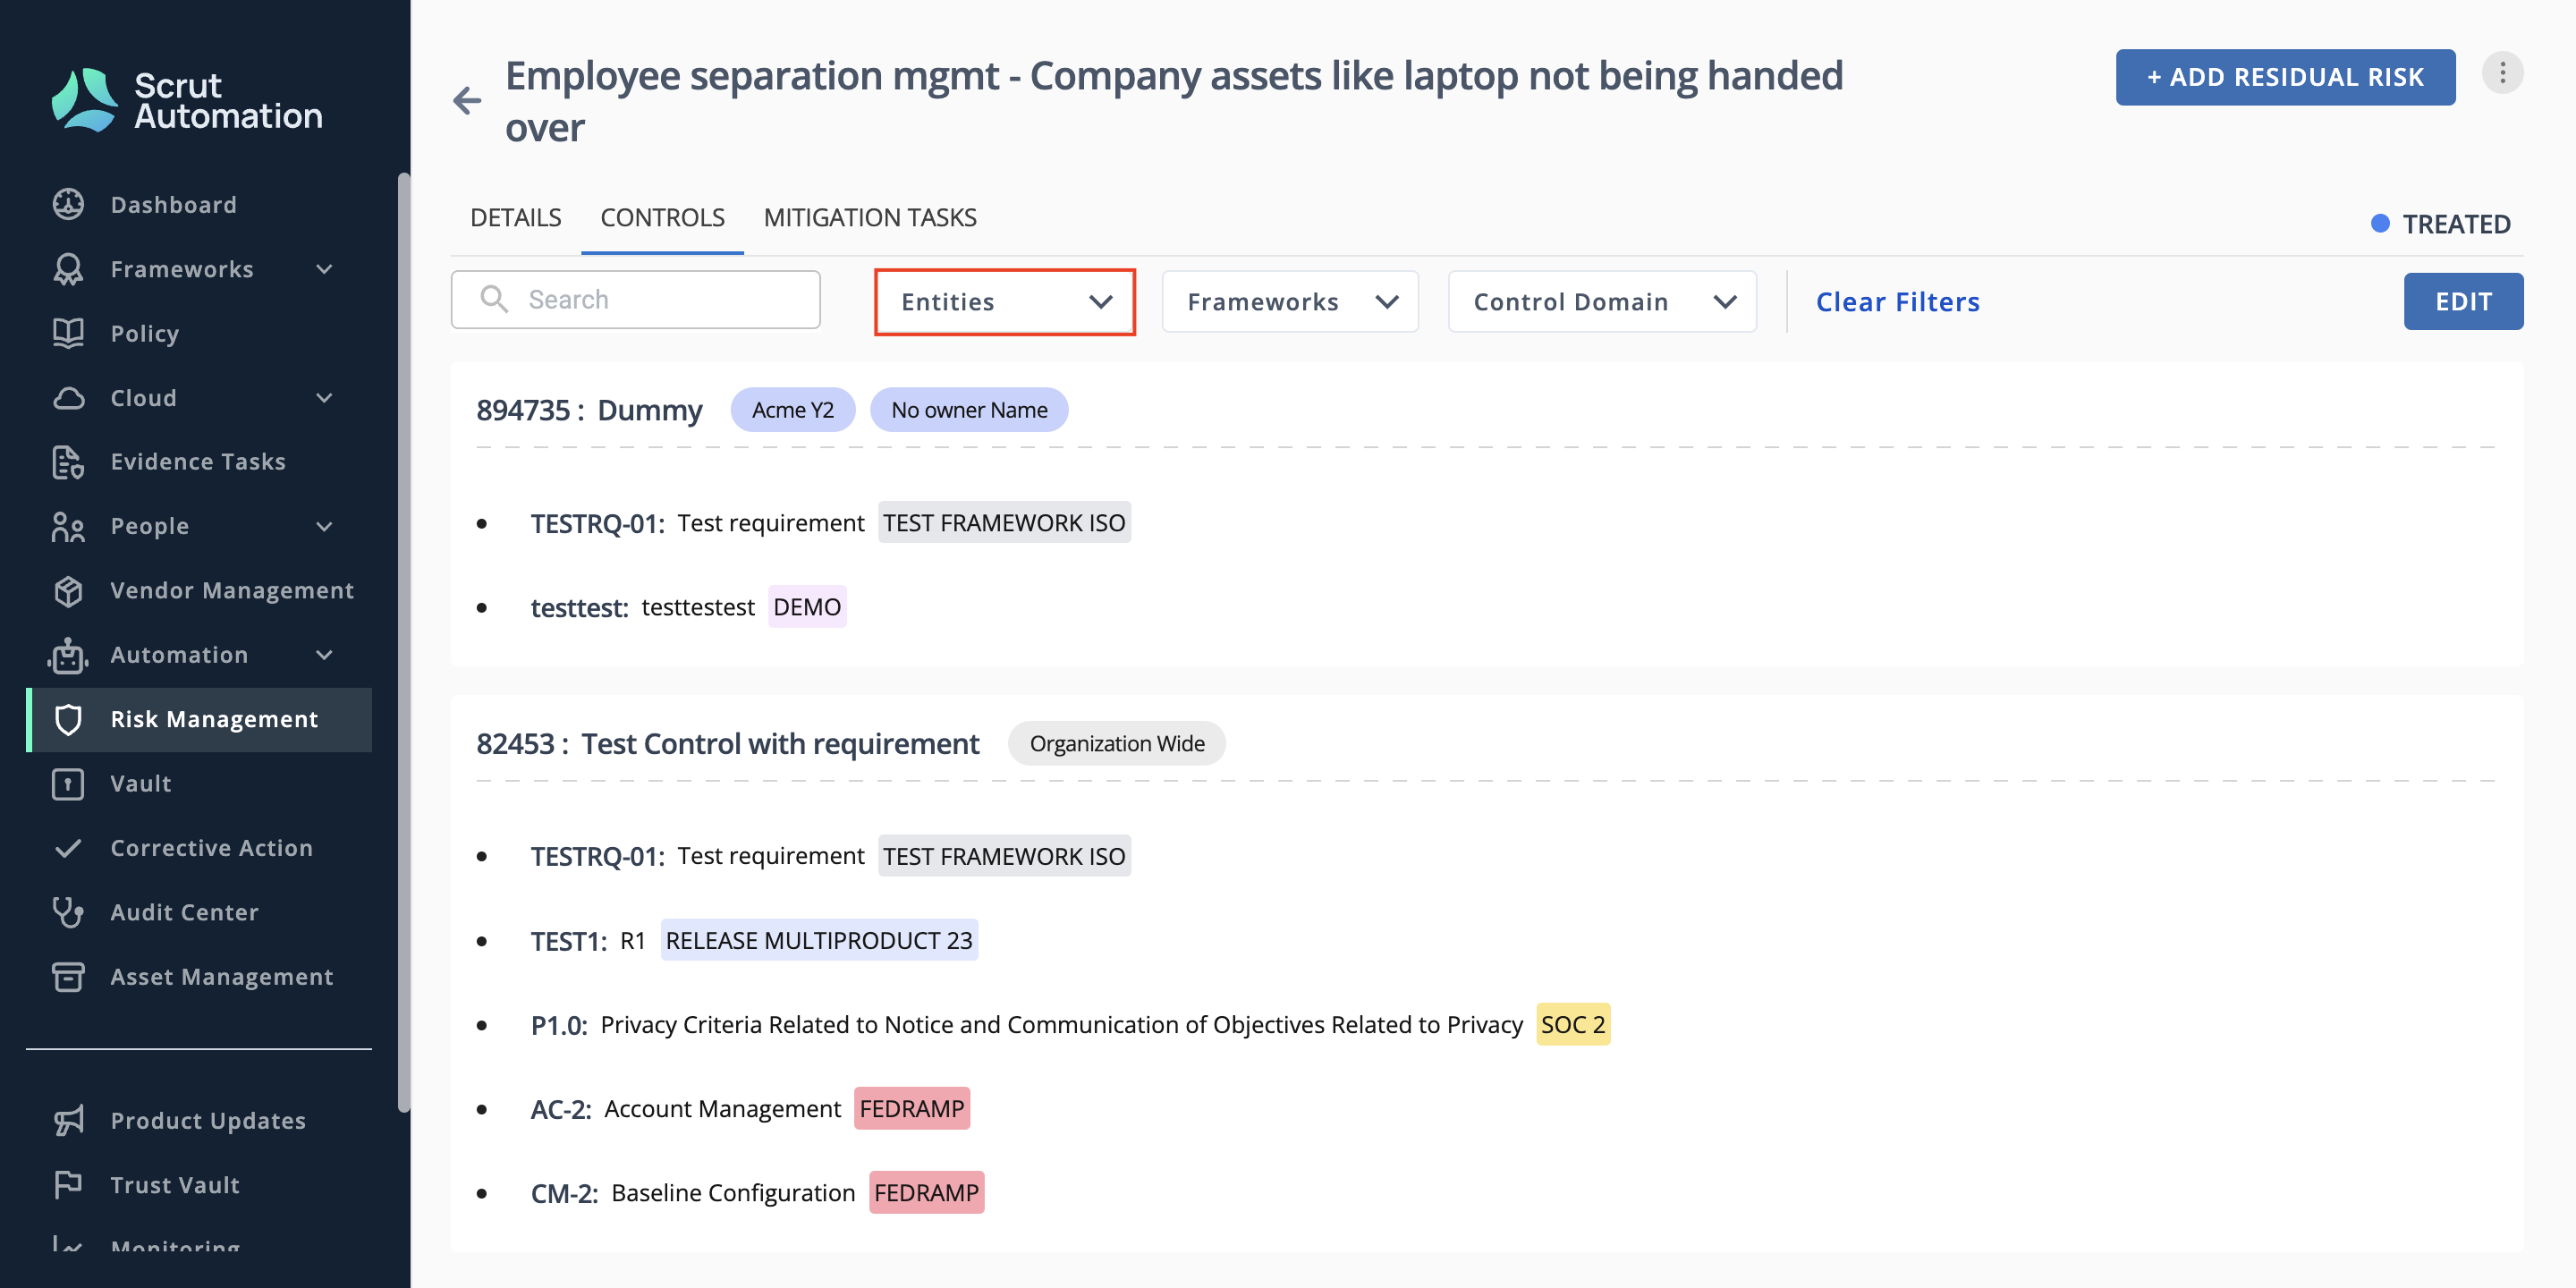Click the Add Residual Risk button
This screenshot has height=1288, width=2576.
click(2285, 77)
